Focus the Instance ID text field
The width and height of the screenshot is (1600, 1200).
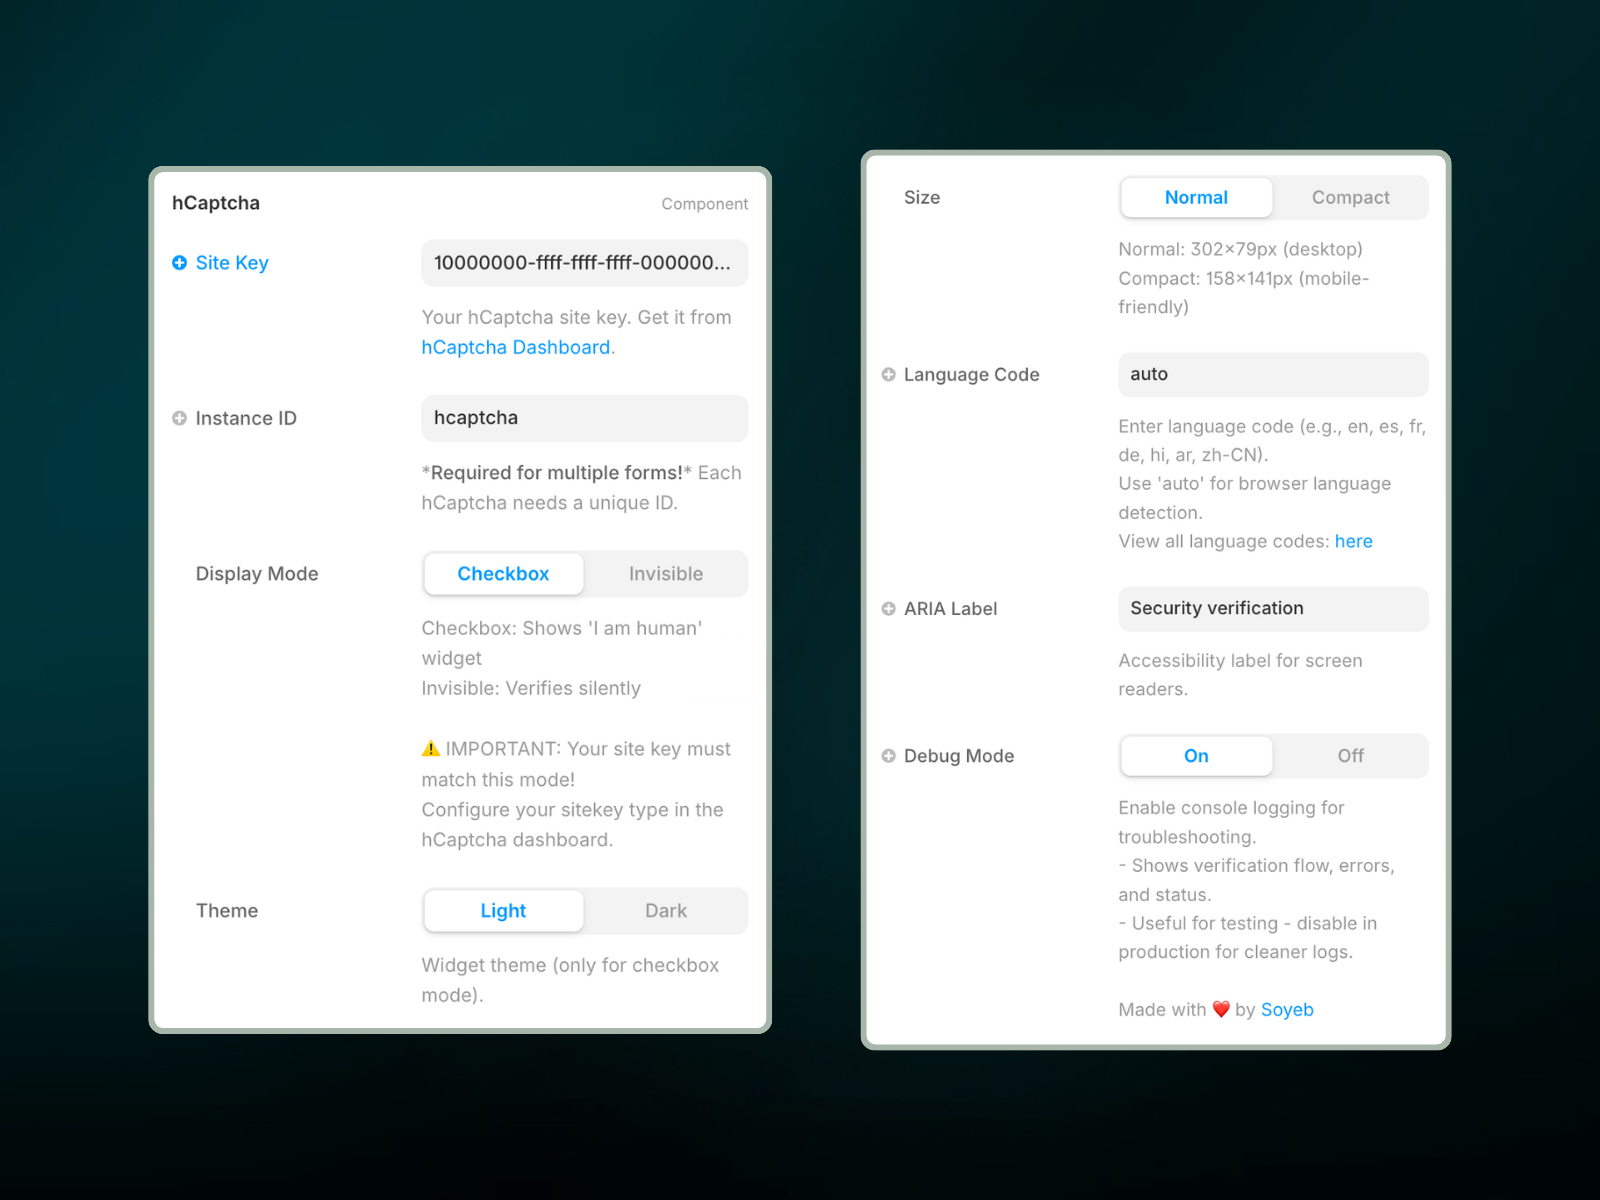coord(584,418)
